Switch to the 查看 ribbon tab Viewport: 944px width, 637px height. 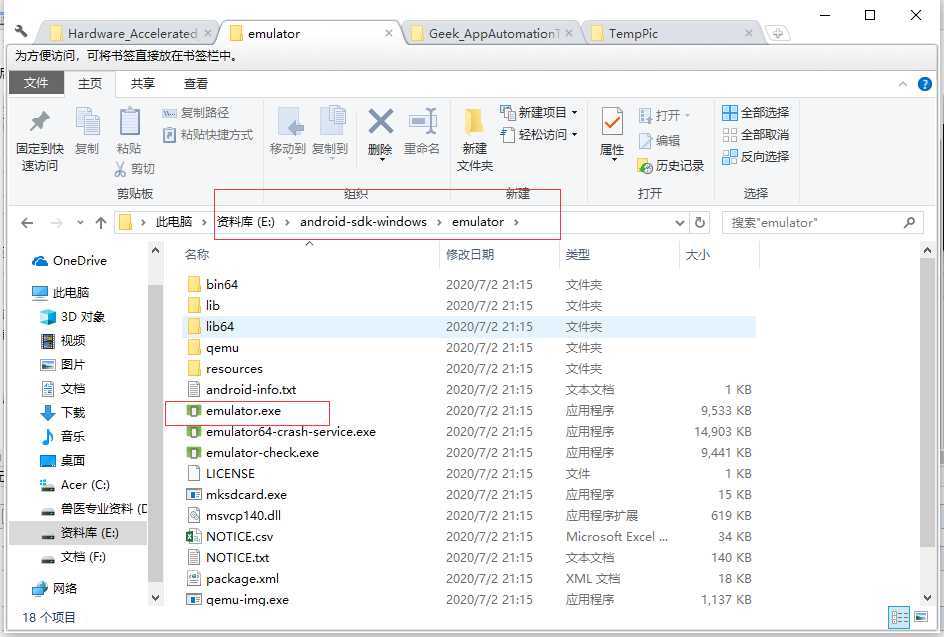(x=194, y=84)
